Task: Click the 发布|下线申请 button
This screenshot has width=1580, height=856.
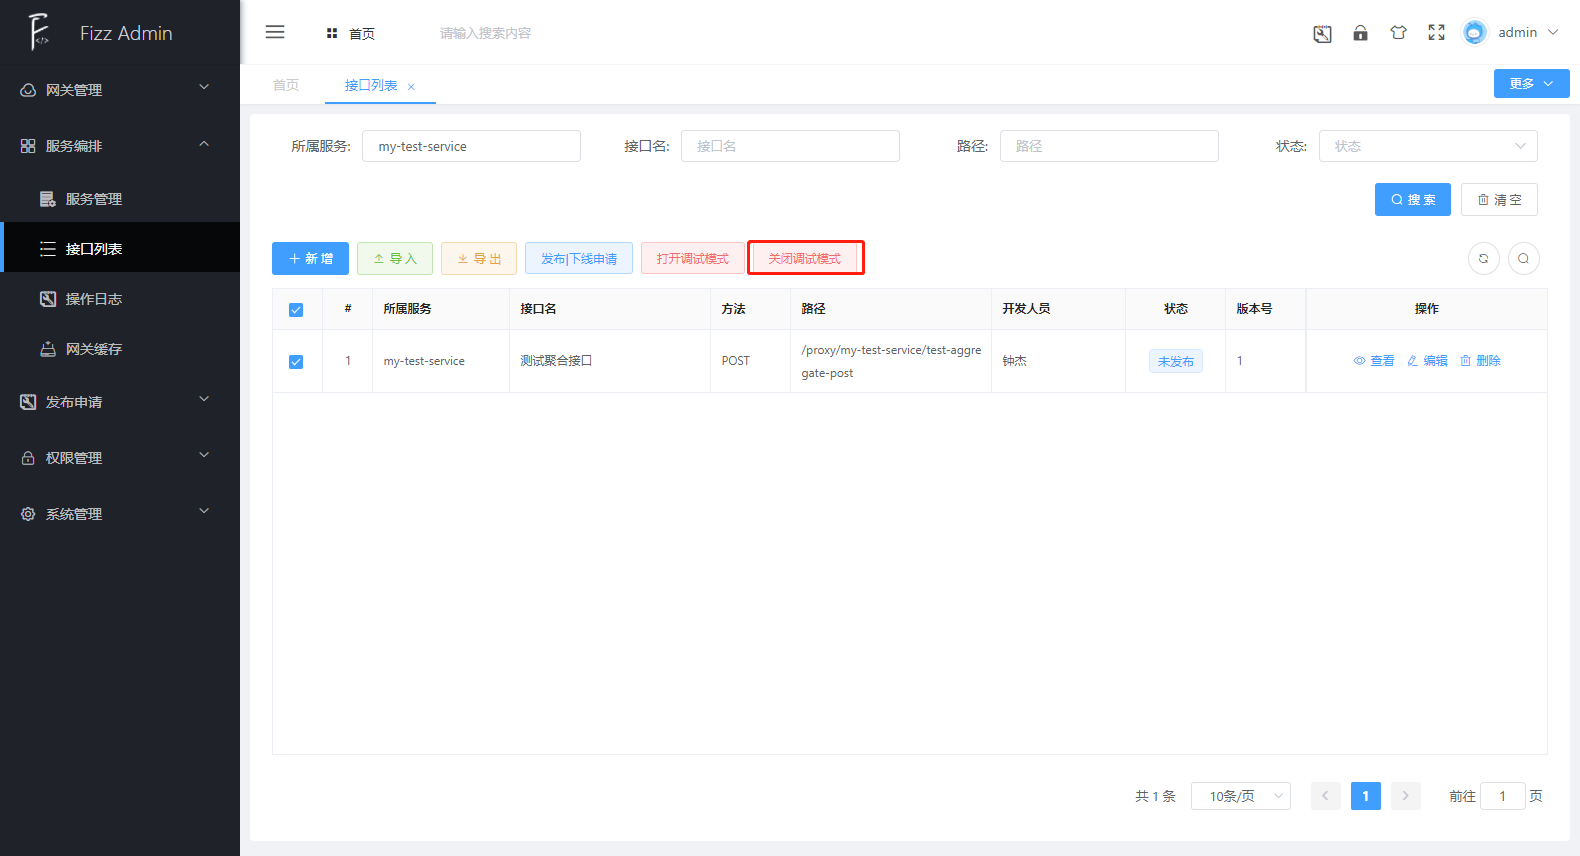Action: (579, 258)
